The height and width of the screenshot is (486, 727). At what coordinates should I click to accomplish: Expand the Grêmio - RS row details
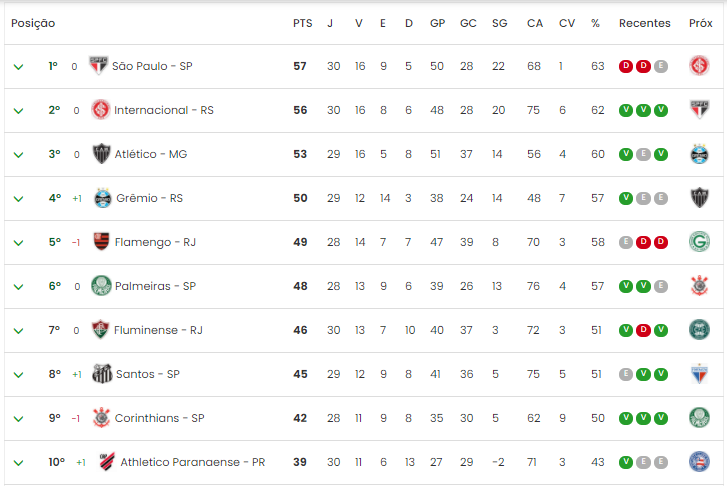coord(19,199)
